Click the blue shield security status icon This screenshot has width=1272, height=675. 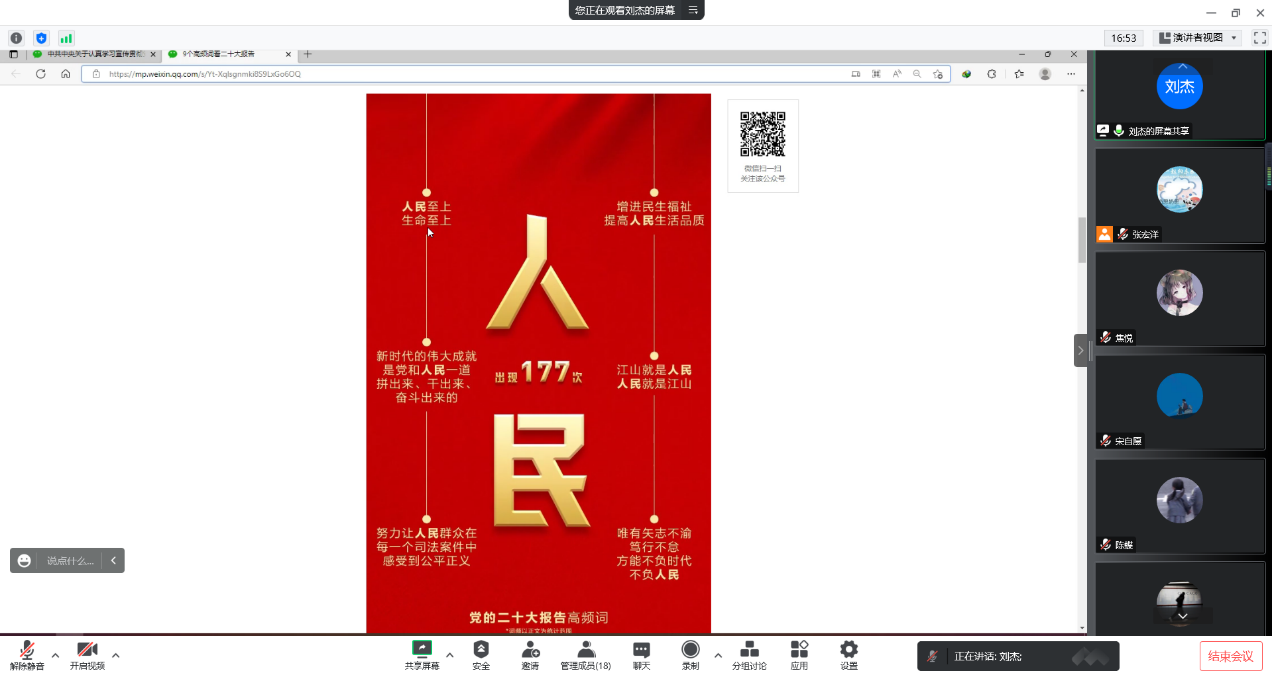tap(41, 38)
